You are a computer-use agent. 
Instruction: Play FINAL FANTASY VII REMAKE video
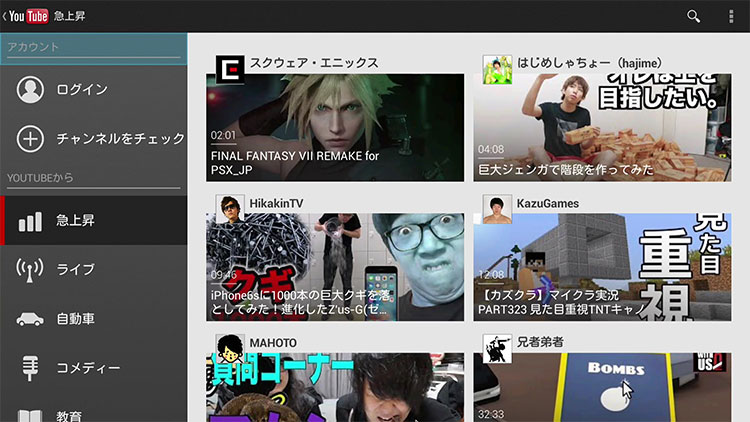pos(335,127)
